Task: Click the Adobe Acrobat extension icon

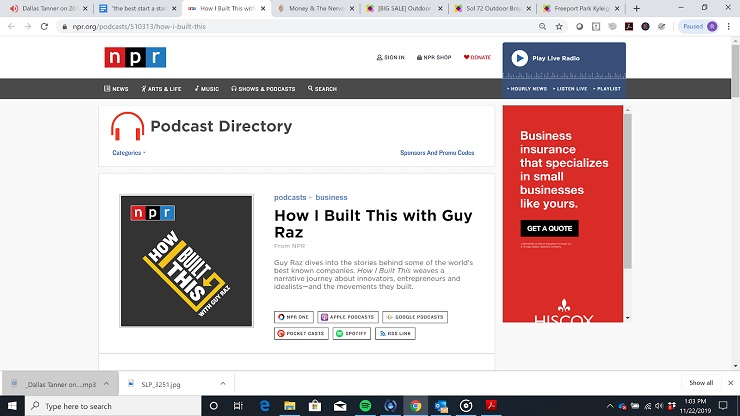Action: (629, 26)
